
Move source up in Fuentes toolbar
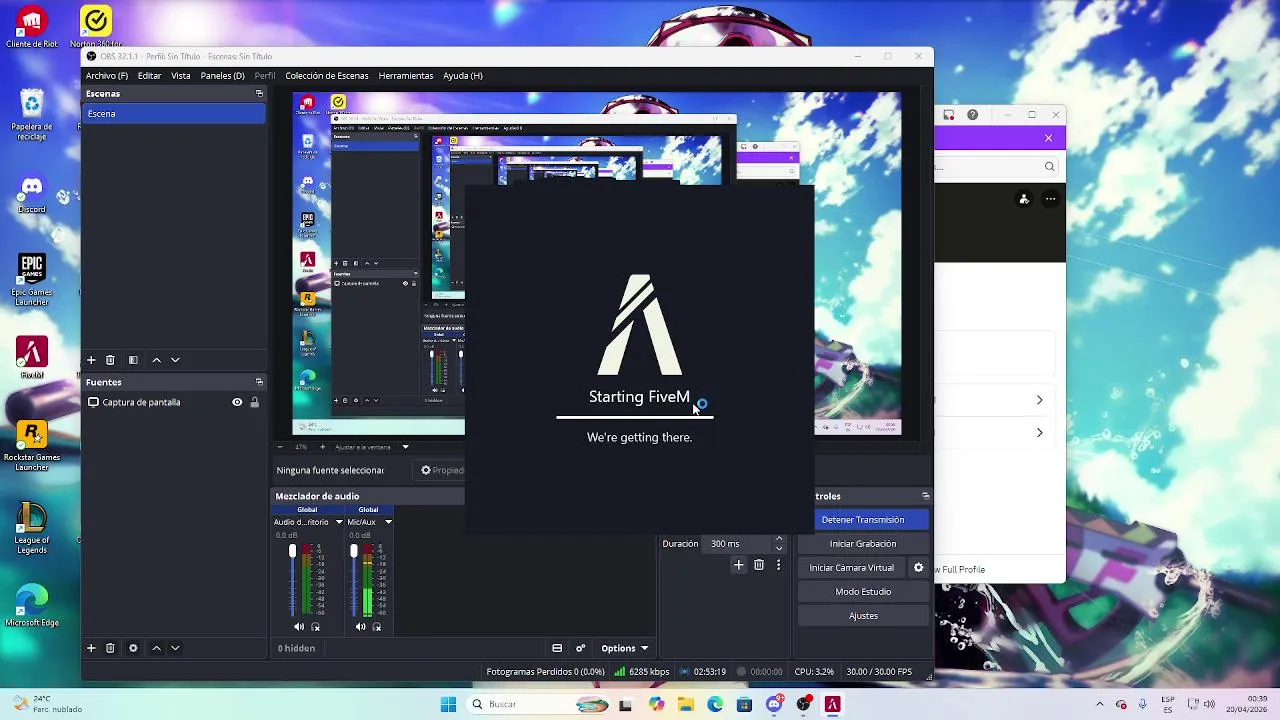tap(156, 648)
